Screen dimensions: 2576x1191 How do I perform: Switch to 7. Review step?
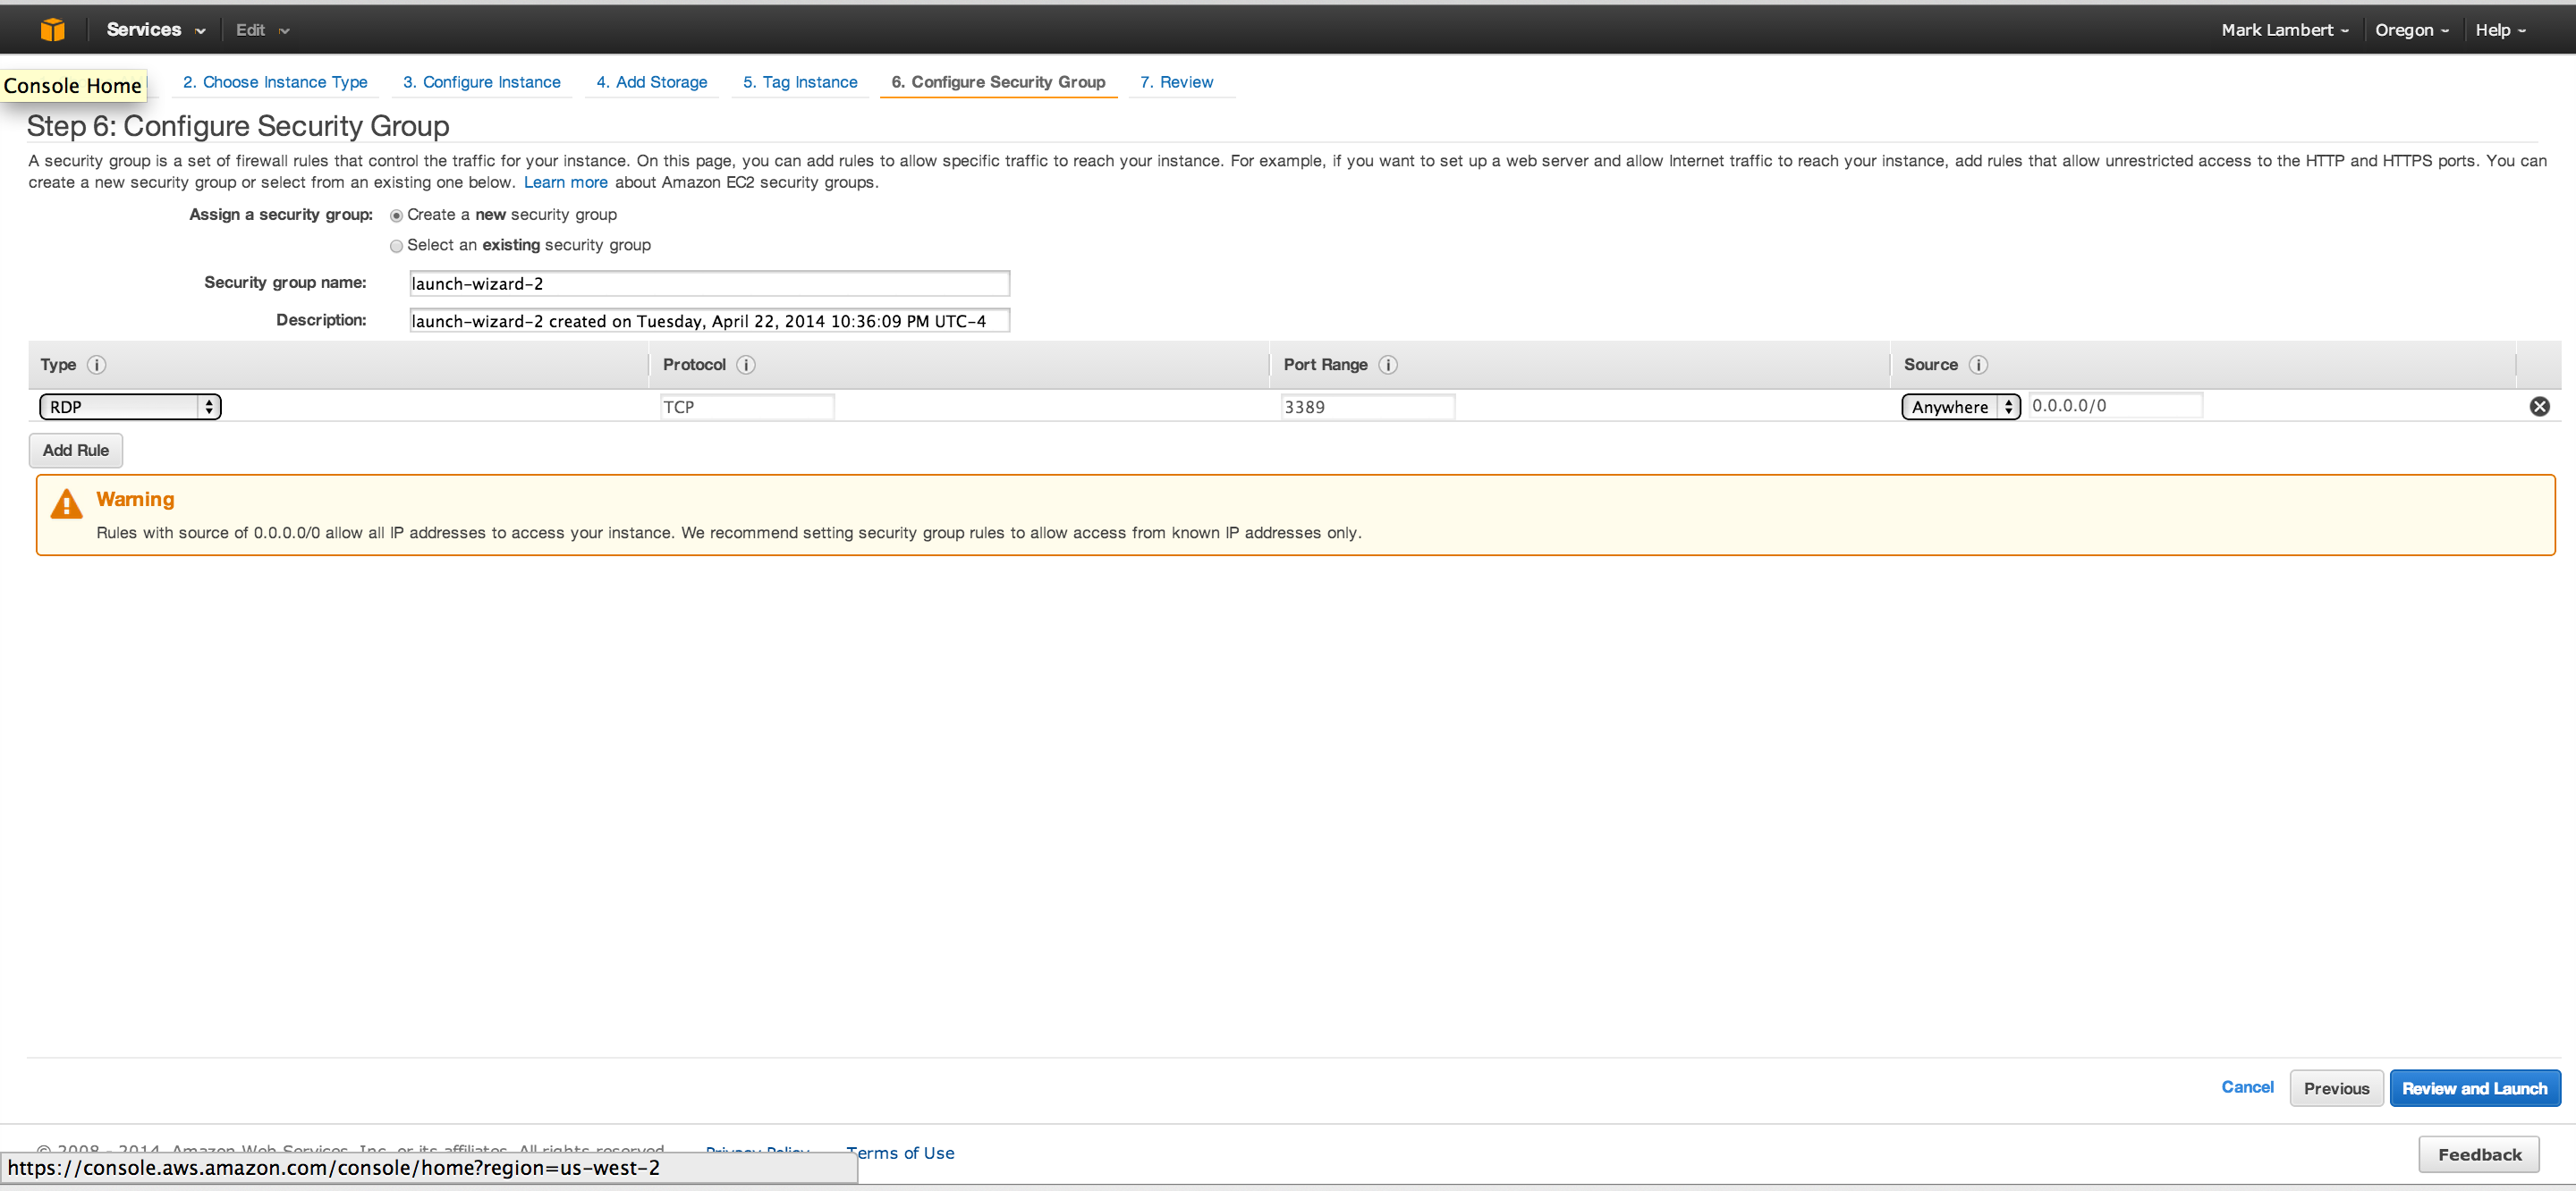tap(1176, 82)
